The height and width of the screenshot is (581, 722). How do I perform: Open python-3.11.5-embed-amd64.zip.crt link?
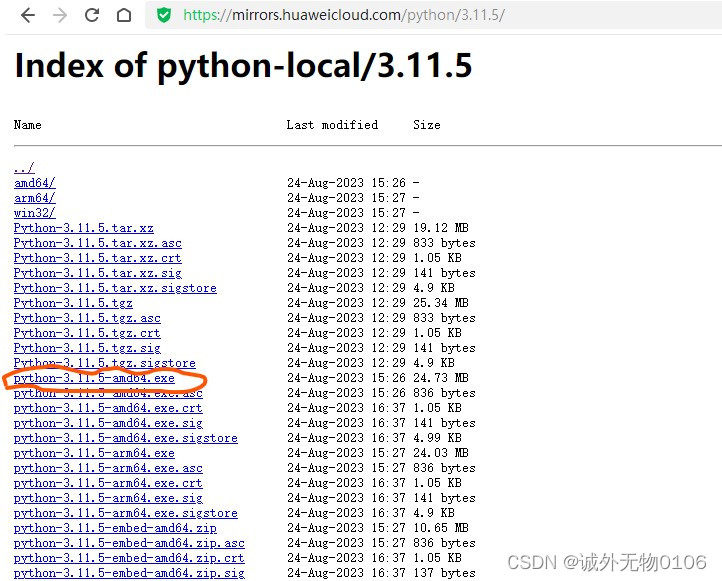(129, 558)
